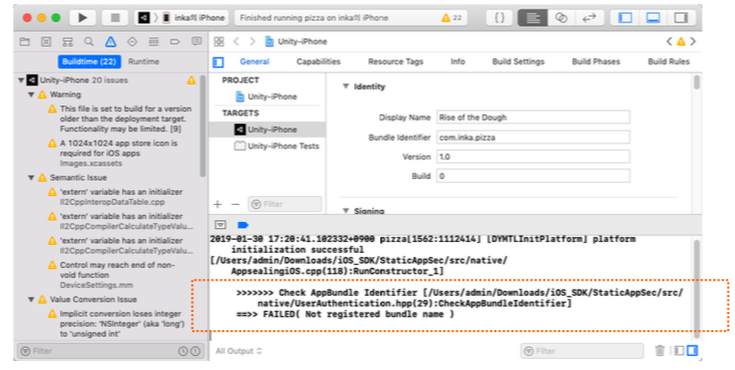The width and height of the screenshot is (735, 370).
Task: Collapse the Semantic Issue group
Action: coord(31,178)
